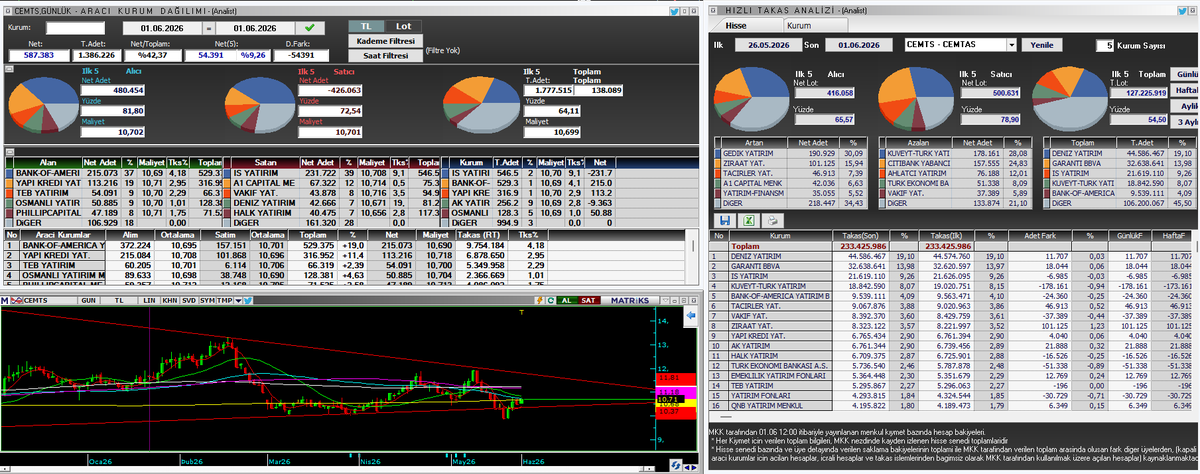1200x474 pixels.
Task: Click the KUVEYT-TURK YATI blue swatch in the Azalan table
Action: point(882,153)
